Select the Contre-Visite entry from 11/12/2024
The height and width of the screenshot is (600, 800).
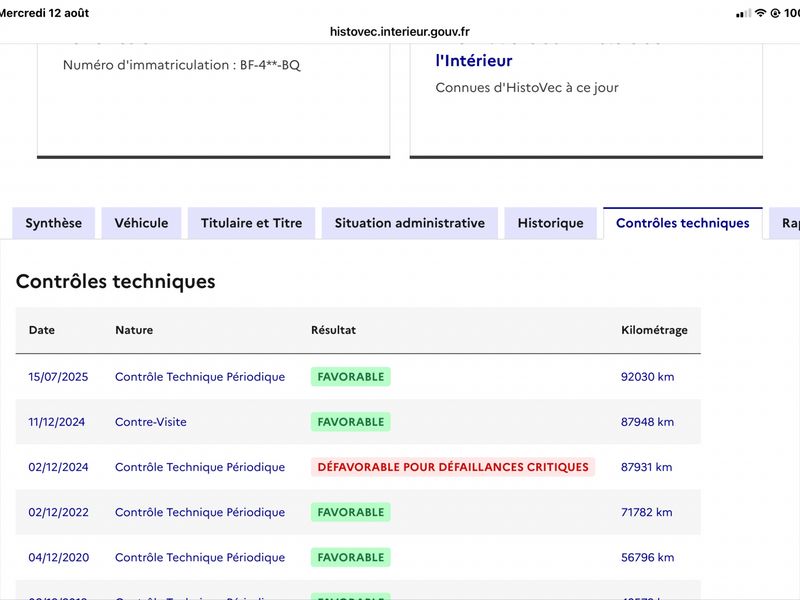[151, 422]
